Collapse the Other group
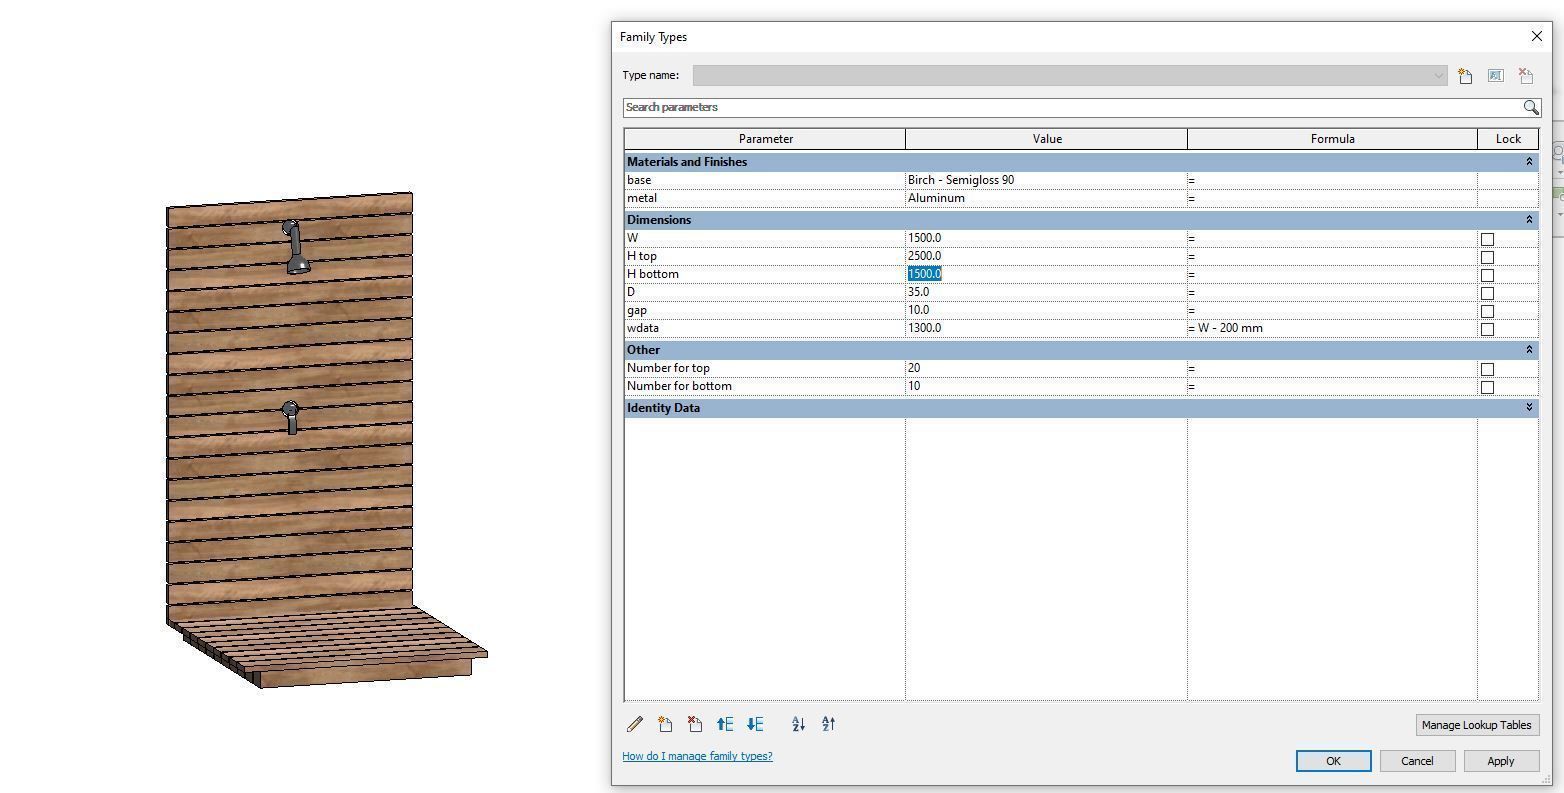This screenshot has height=793, width=1564. [1528, 350]
